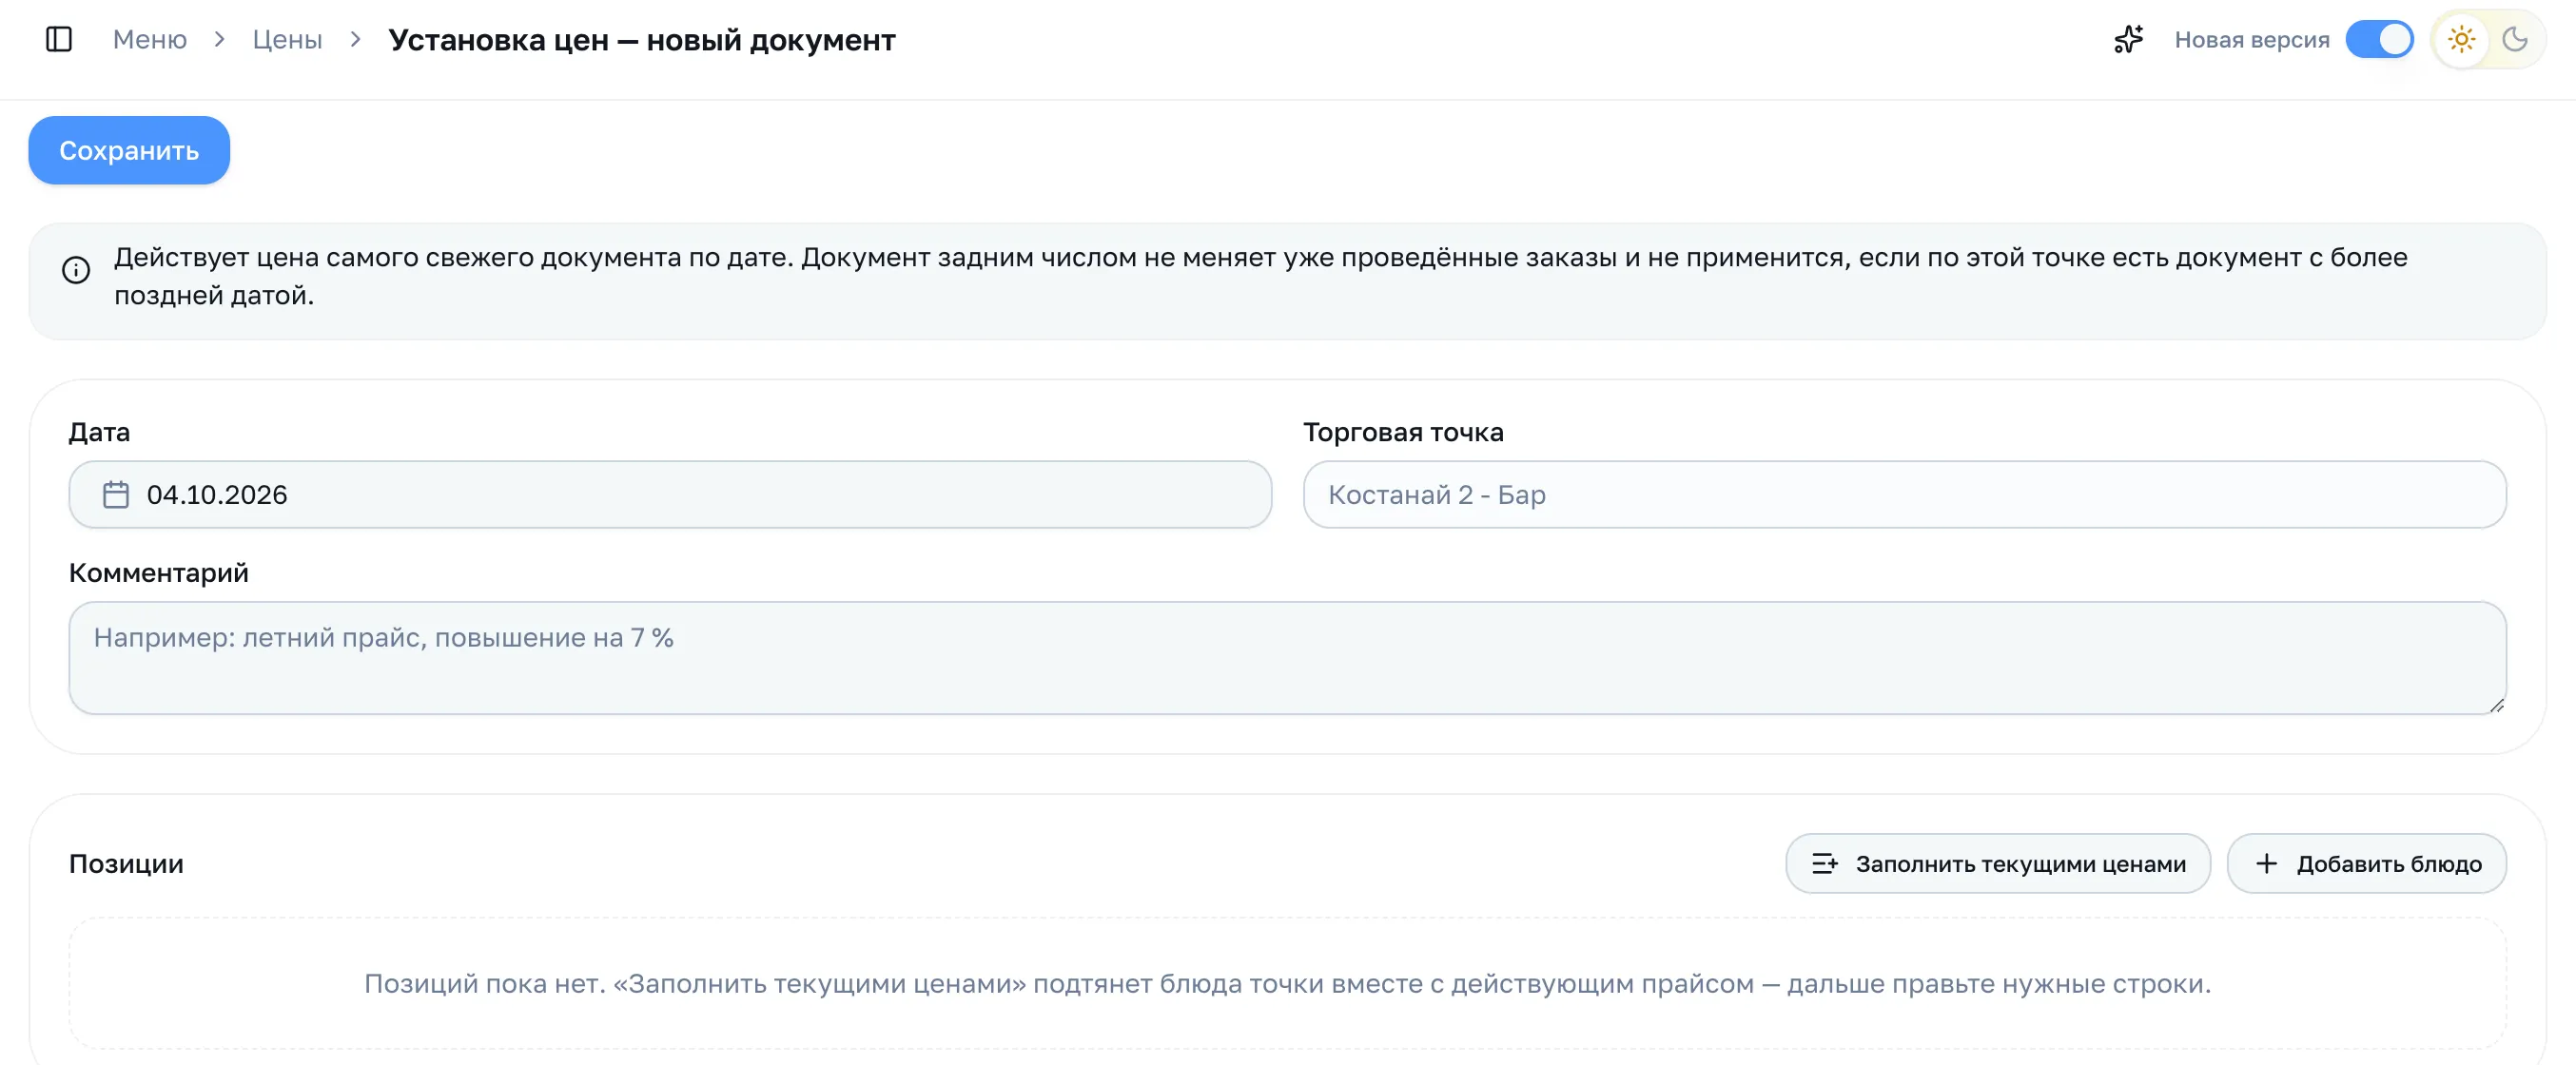
Task: Focus the Комментарий text area
Action: click(1287, 657)
